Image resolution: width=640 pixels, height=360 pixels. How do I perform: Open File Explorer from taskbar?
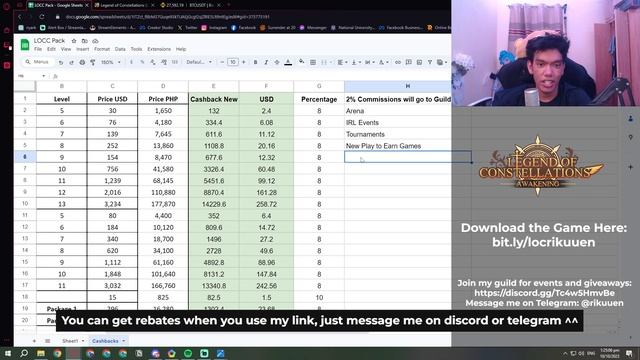pyautogui.click(x=41, y=353)
